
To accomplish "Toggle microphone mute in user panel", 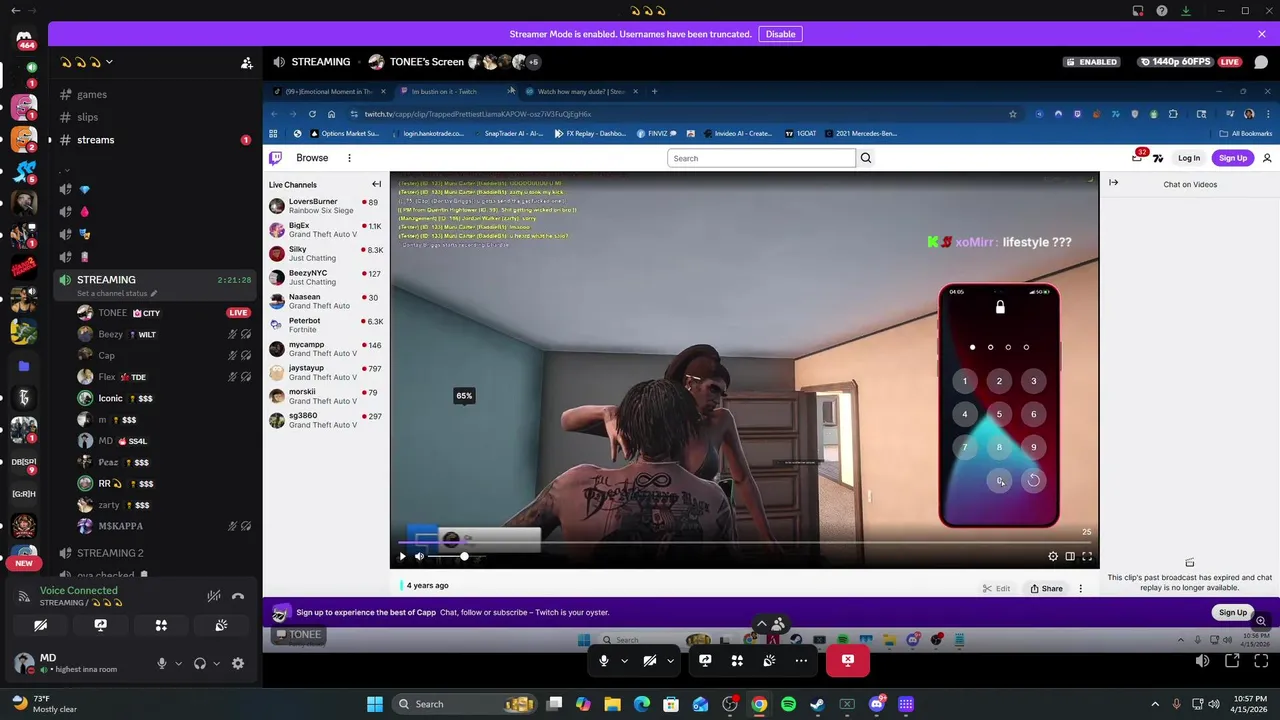I will click(161, 663).
